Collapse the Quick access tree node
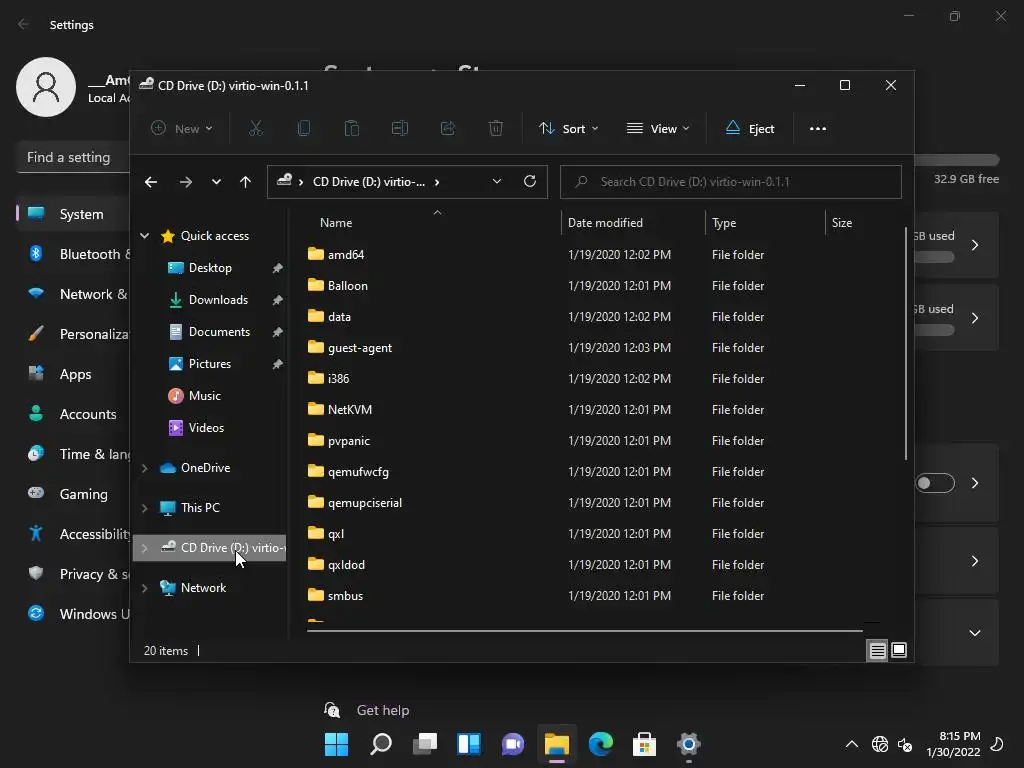Screen dimensions: 1024x768 tap(144, 236)
